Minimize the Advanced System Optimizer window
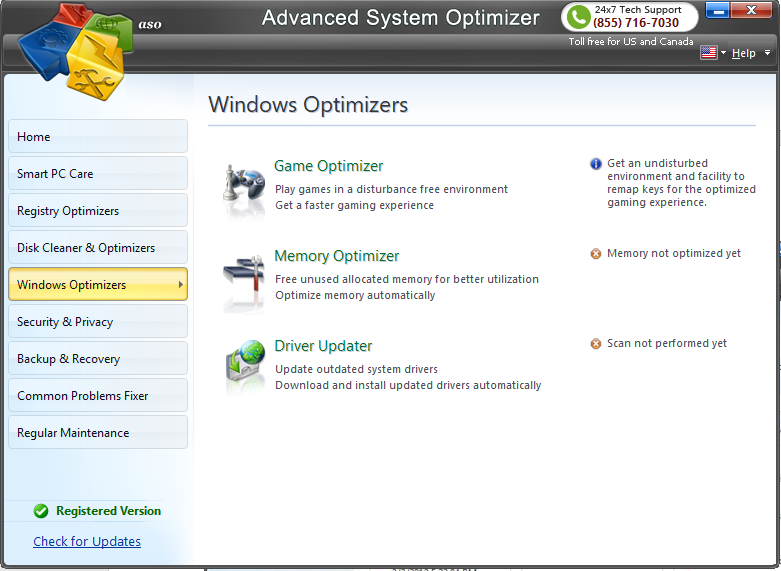 click(x=717, y=10)
